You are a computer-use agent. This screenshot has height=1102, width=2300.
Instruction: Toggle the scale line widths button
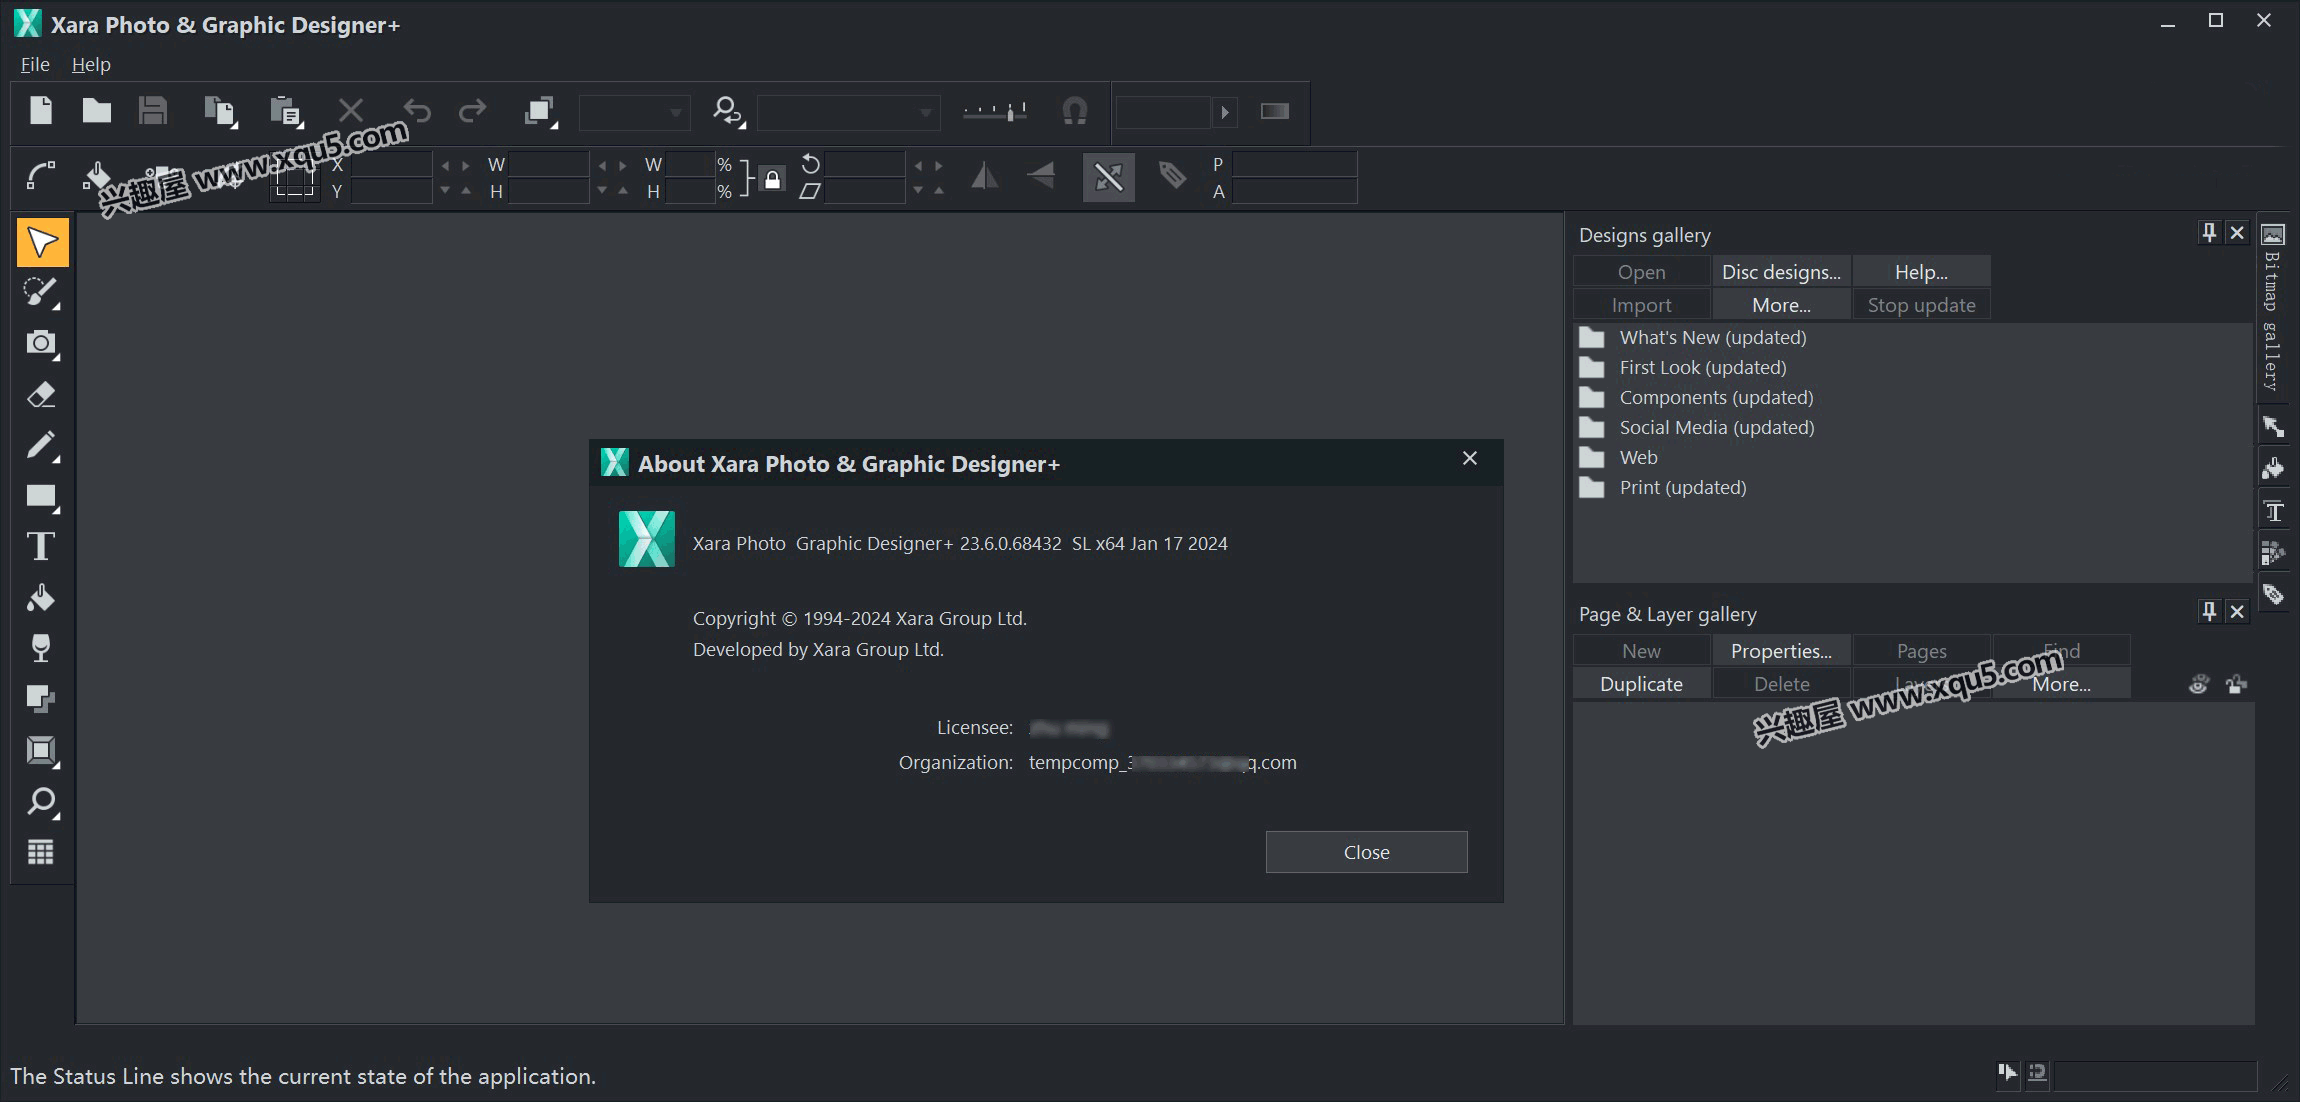pyautogui.click(x=1109, y=177)
